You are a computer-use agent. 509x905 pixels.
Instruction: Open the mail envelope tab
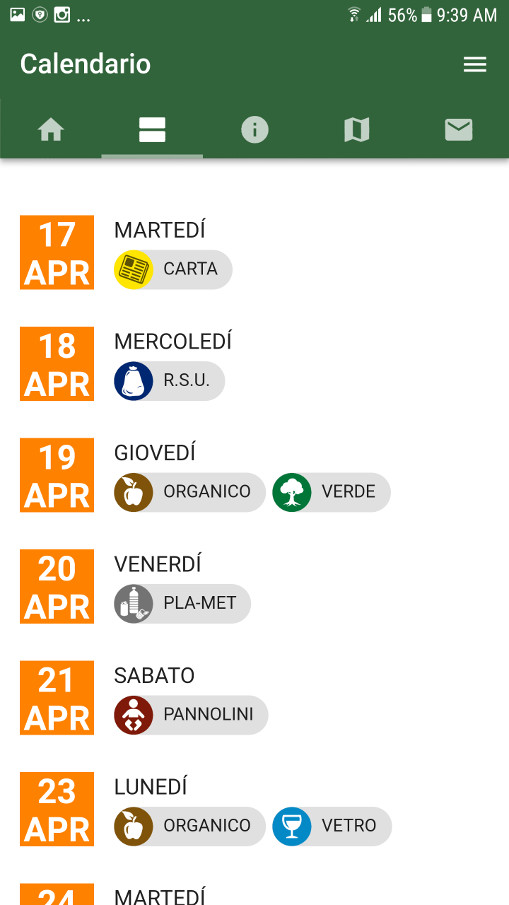coord(458,130)
